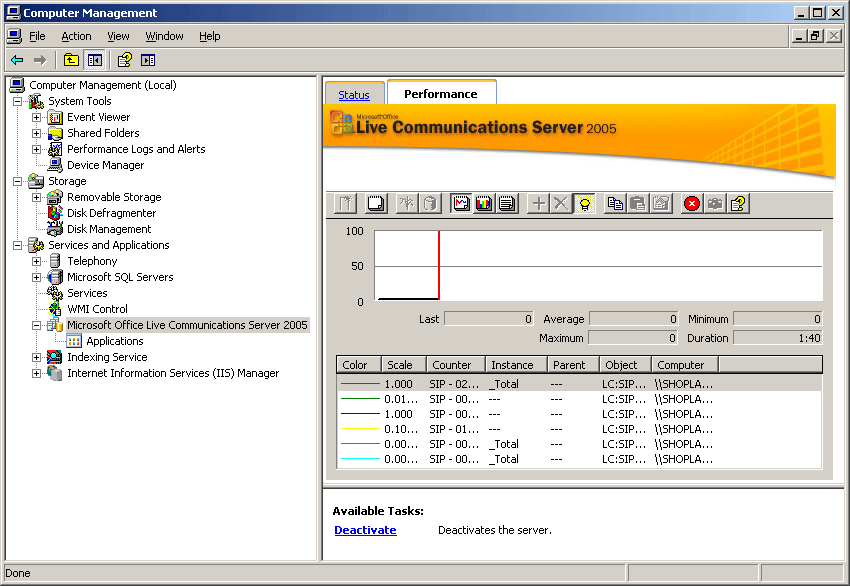The width and height of the screenshot is (850, 586).
Task: Click the performance monitor Help icon
Action: [x=738, y=204]
